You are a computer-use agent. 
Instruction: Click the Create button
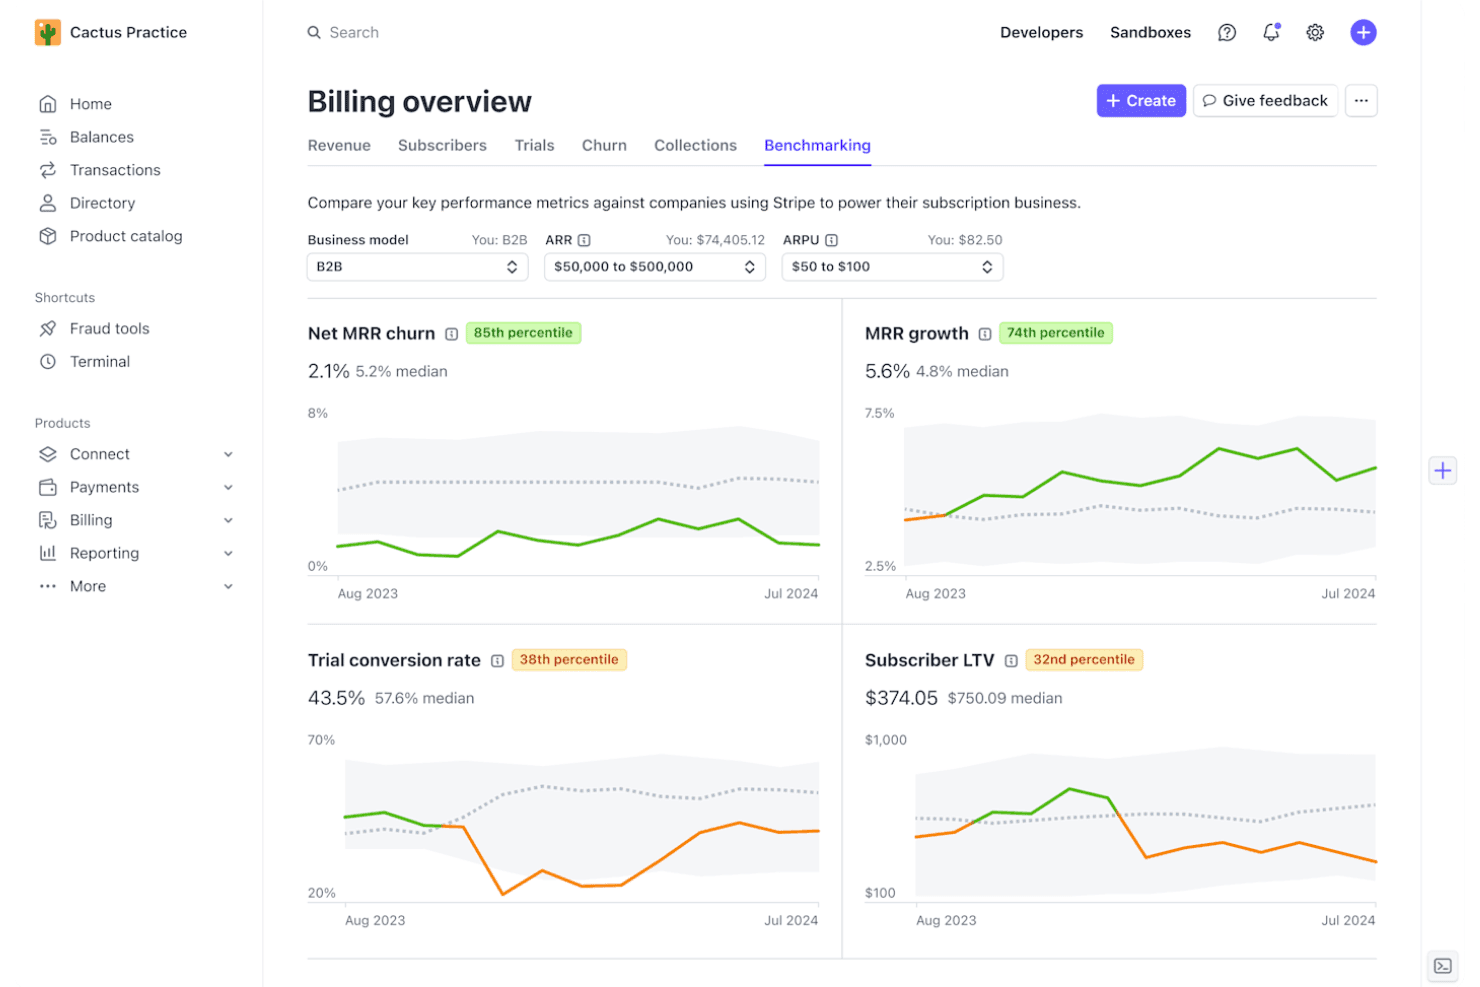pyautogui.click(x=1141, y=101)
